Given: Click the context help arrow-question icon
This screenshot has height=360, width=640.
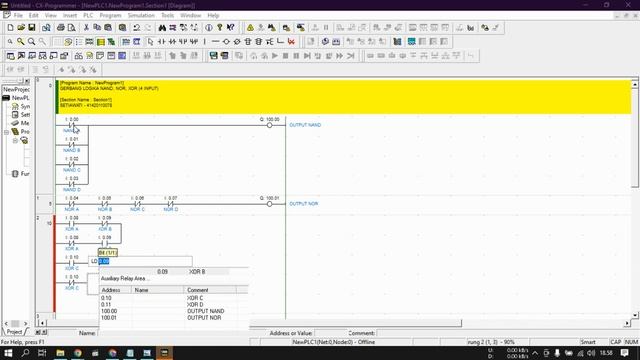Looking at the screenshot, I should click(x=231, y=28).
